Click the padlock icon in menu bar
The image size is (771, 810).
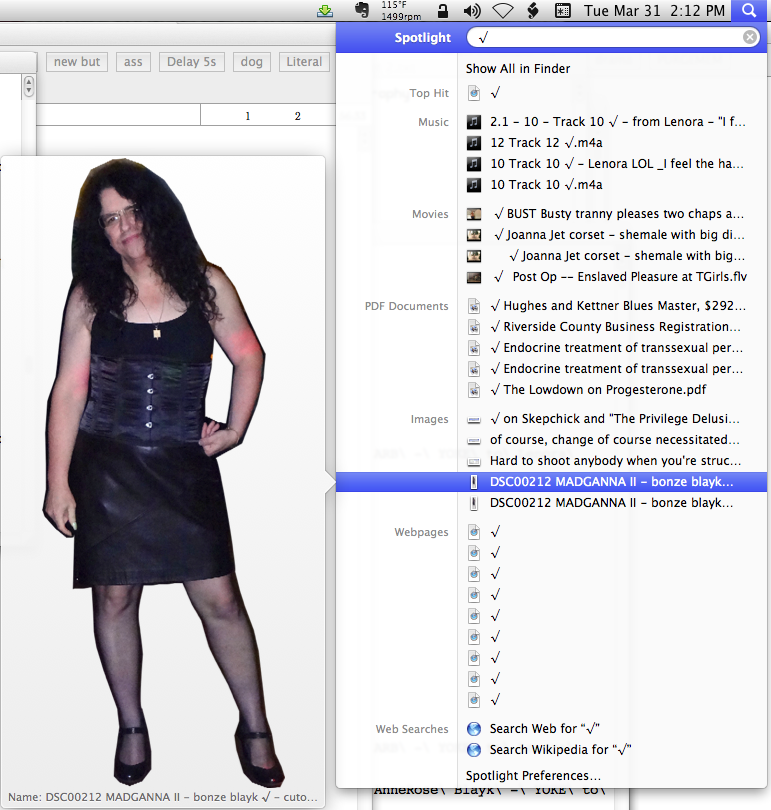pos(442,11)
